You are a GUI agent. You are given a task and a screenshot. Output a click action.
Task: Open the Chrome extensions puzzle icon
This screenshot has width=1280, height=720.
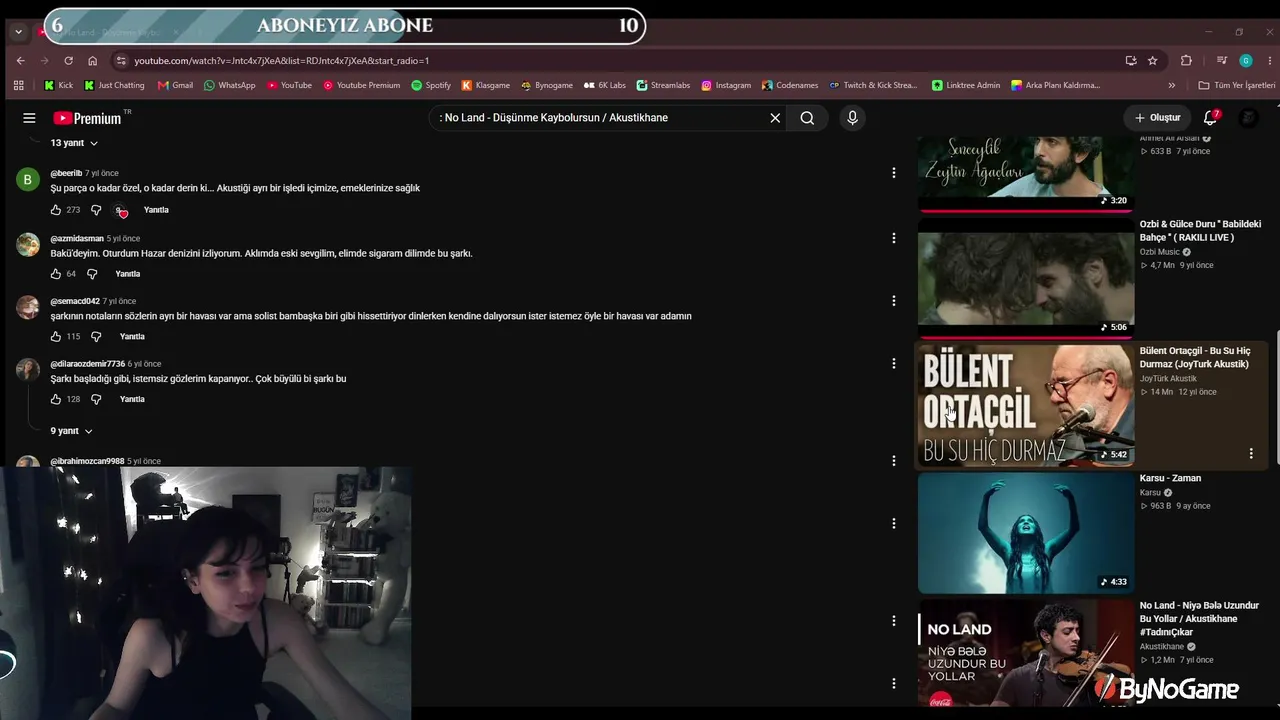(1186, 60)
